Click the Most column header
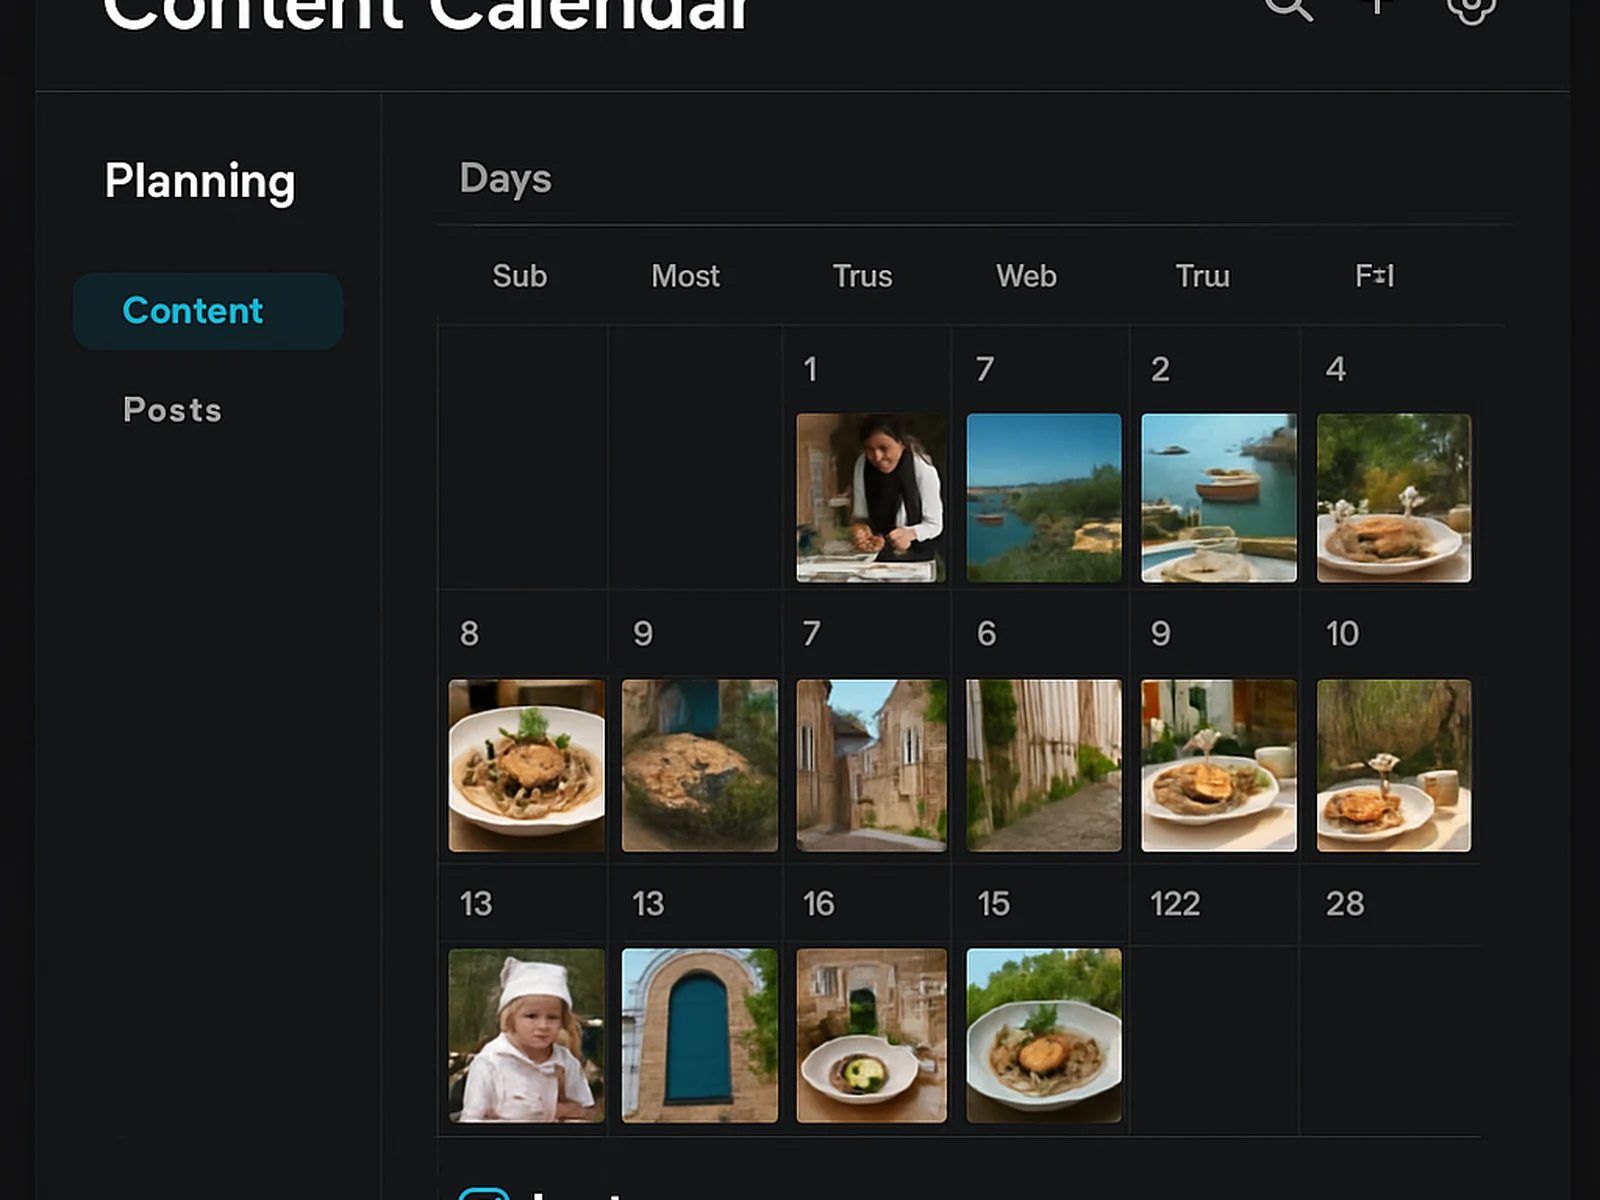The image size is (1600, 1200). (x=685, y=276)
